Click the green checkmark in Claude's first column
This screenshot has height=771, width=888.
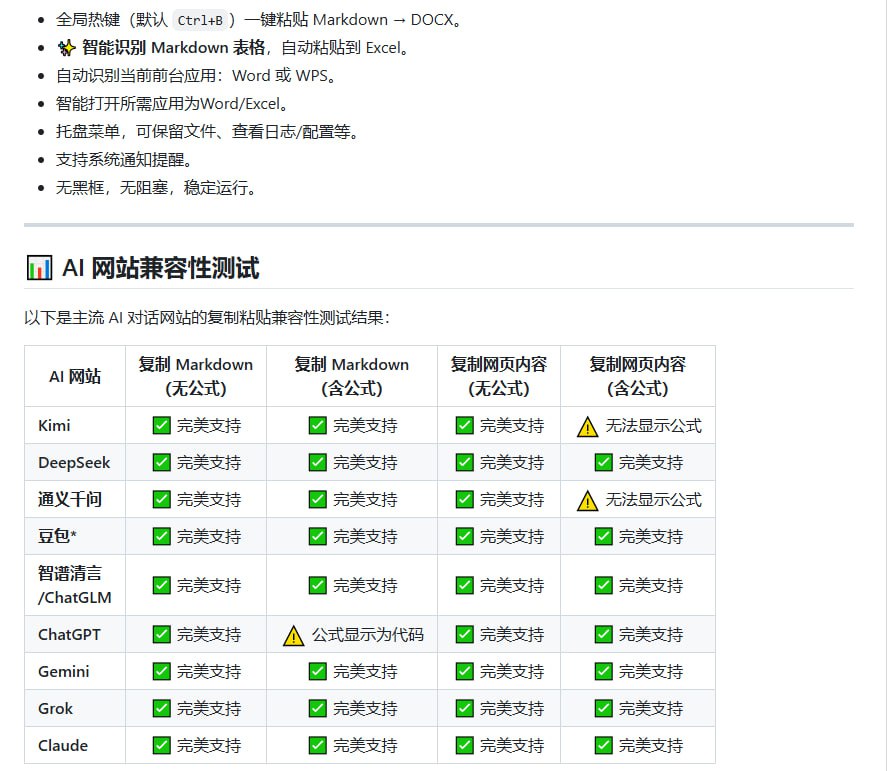160,744
